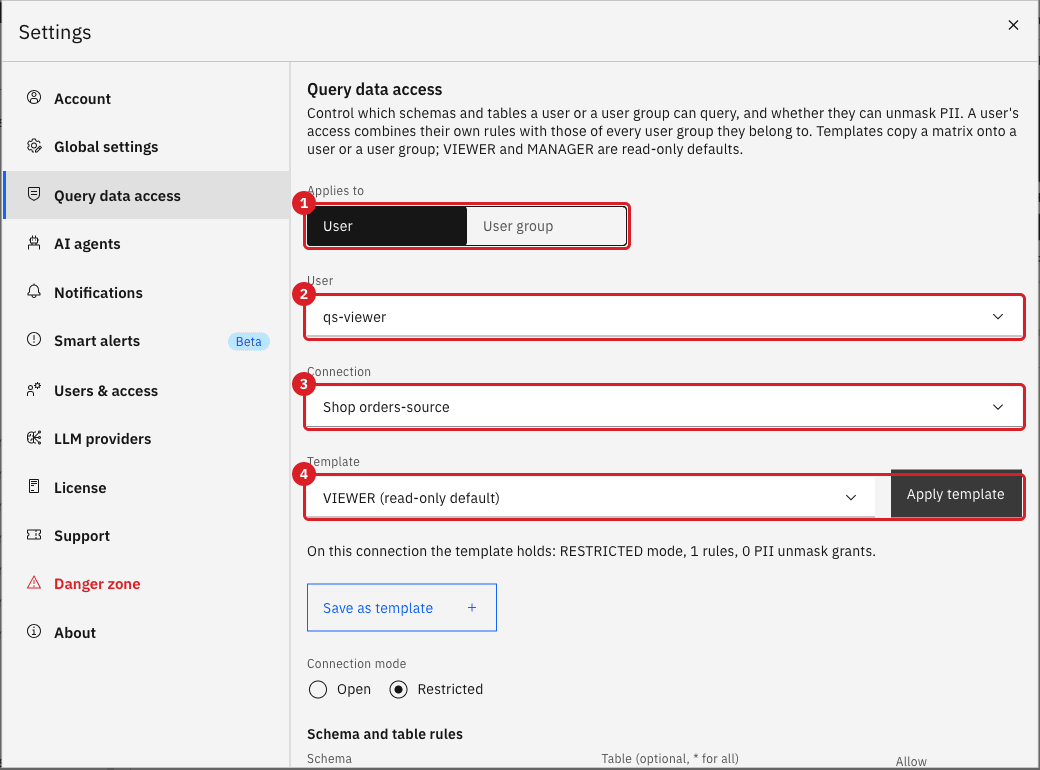
Task: Click the Danger zone warning triangle icon
Action: (34, 583)
